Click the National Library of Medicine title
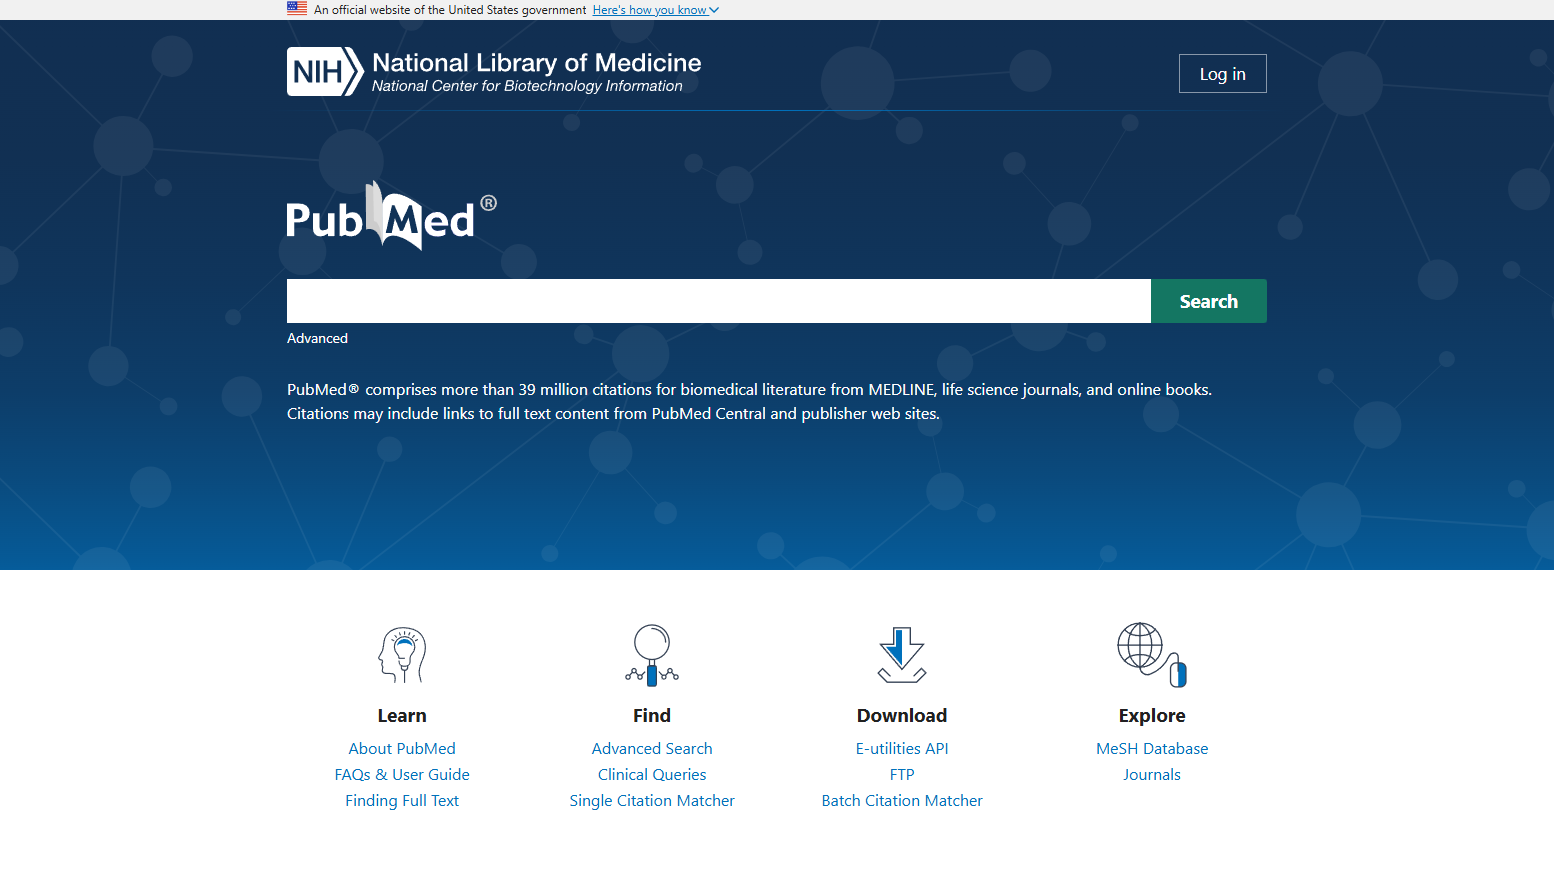This screenshot has height=877, width=1554. pos(537,62)
